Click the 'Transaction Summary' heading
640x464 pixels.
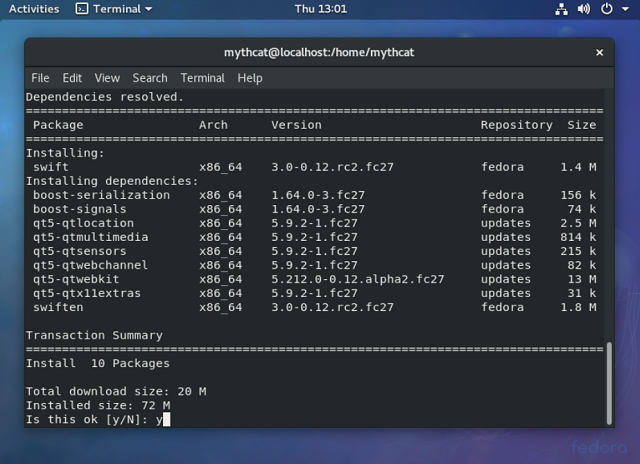click(x=94, y=335)
